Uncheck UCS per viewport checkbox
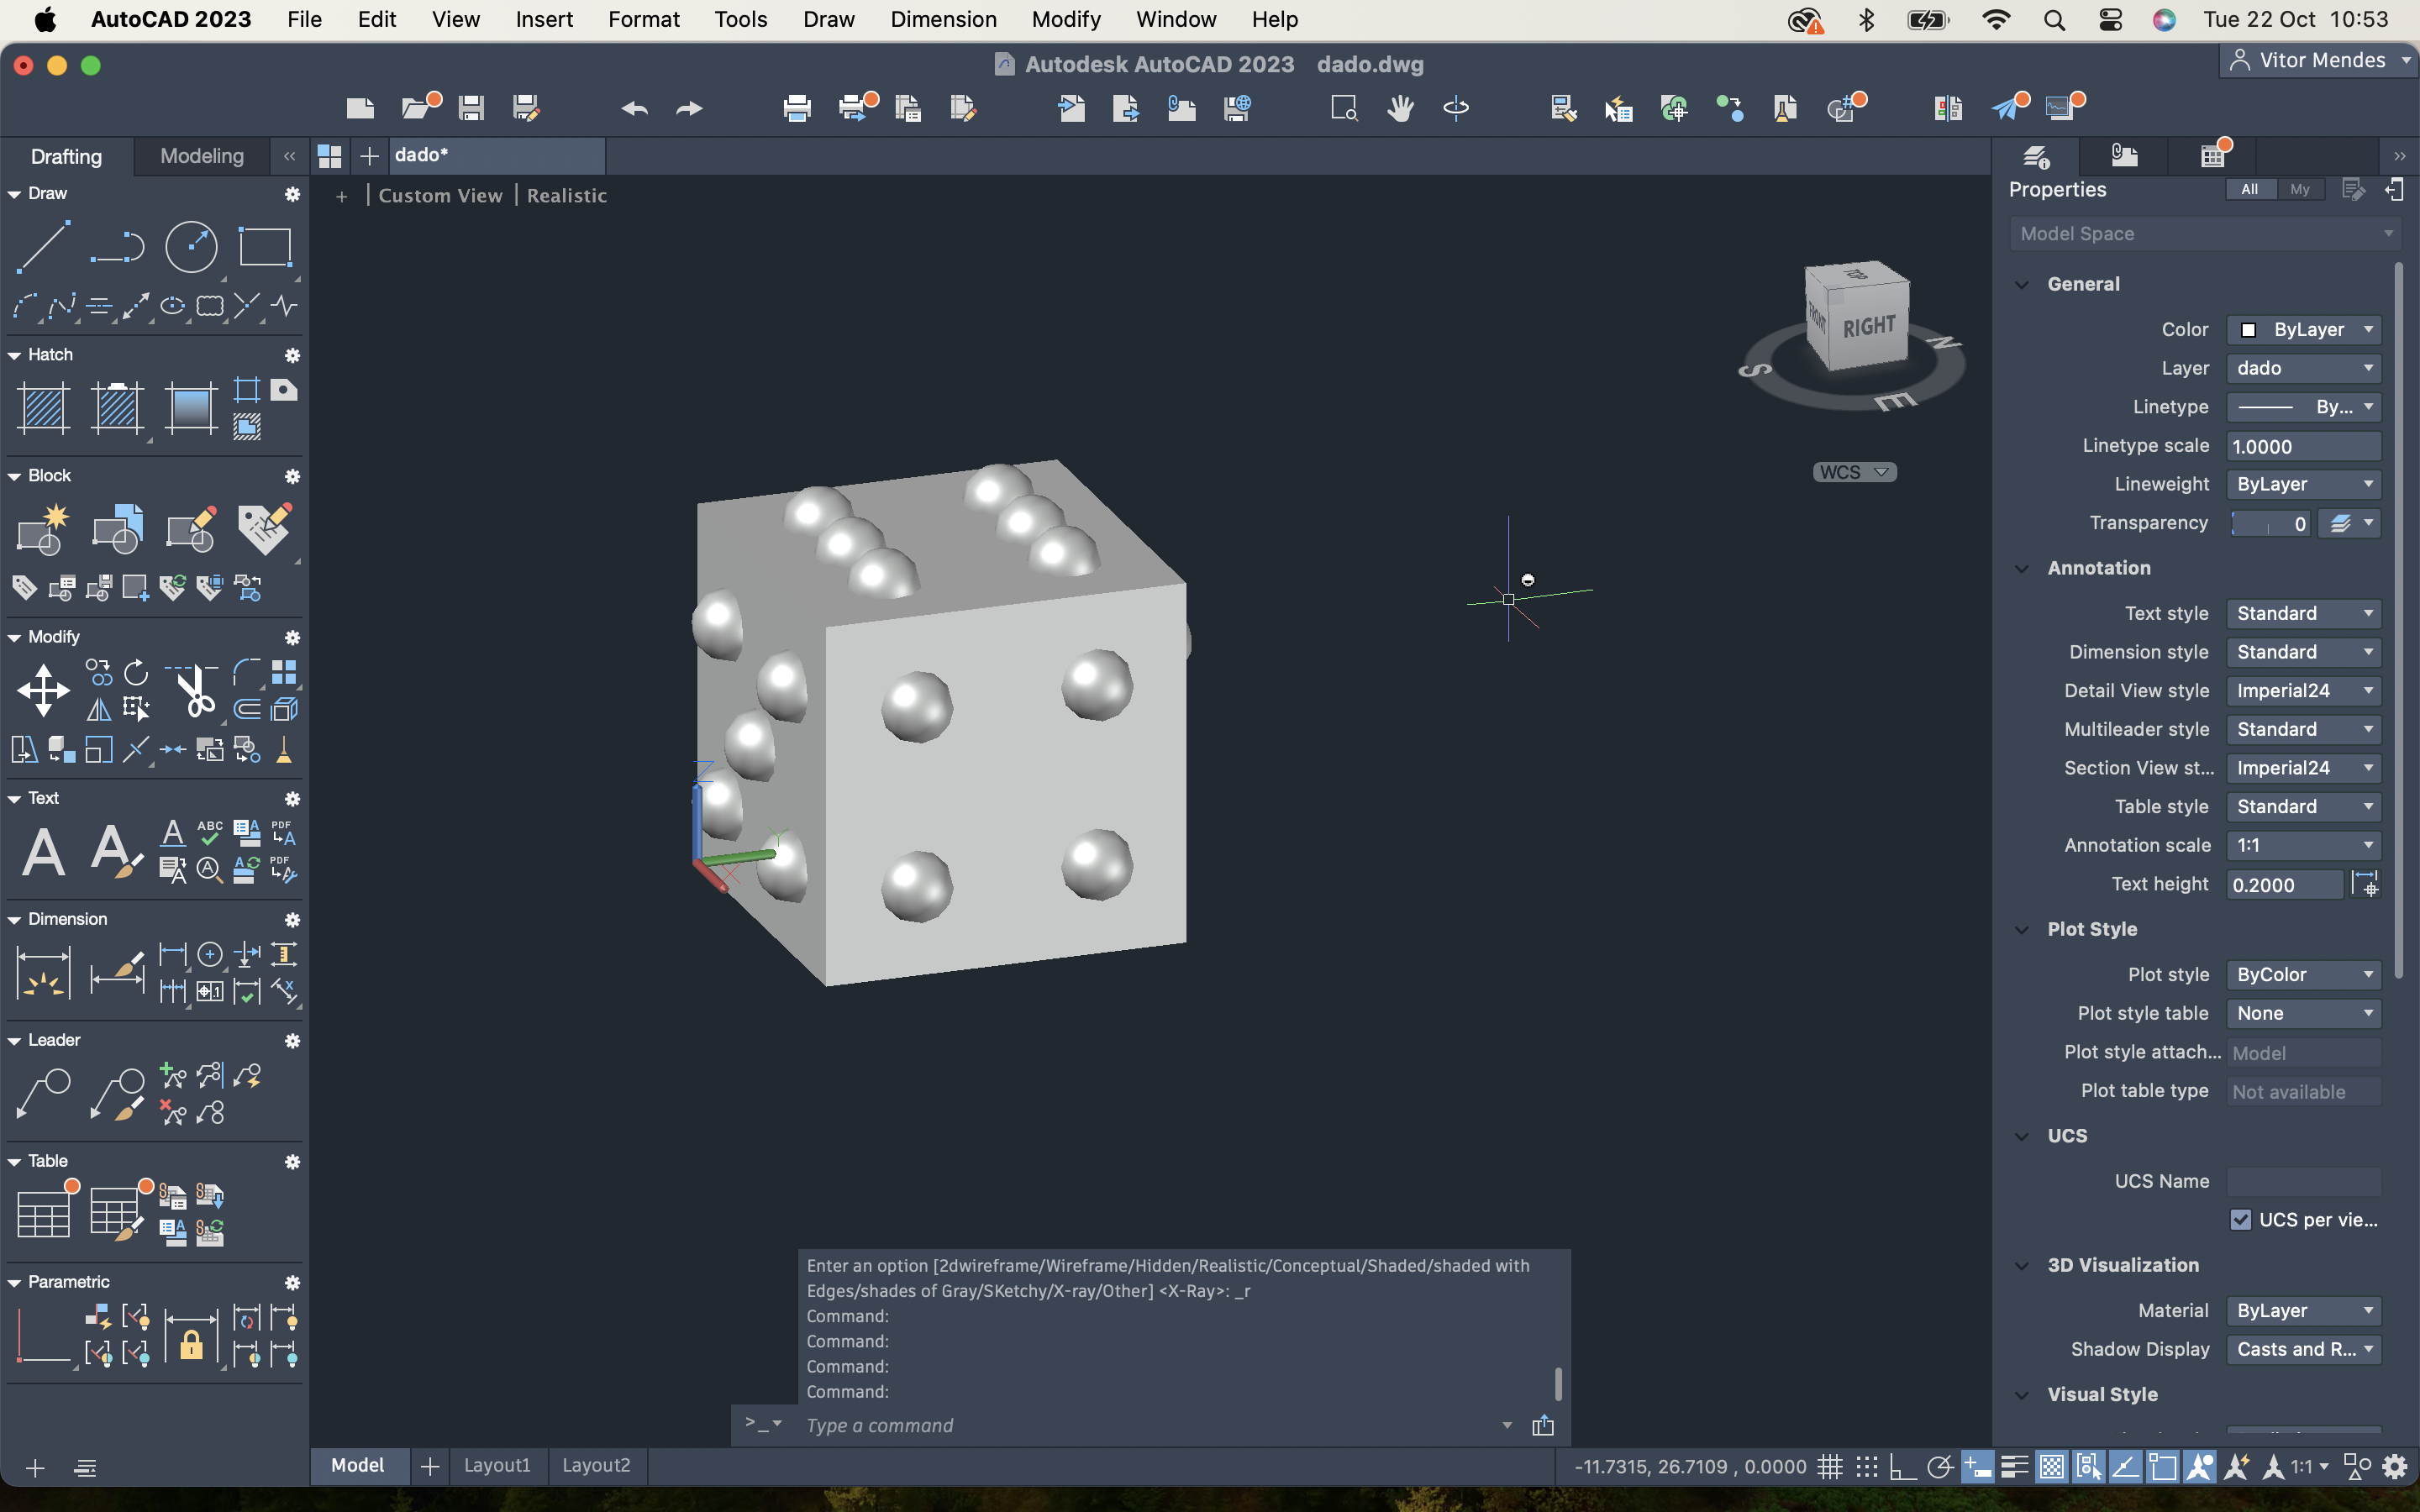The width and height of the screenshot is (2420, 1512). (2240, 1219)
